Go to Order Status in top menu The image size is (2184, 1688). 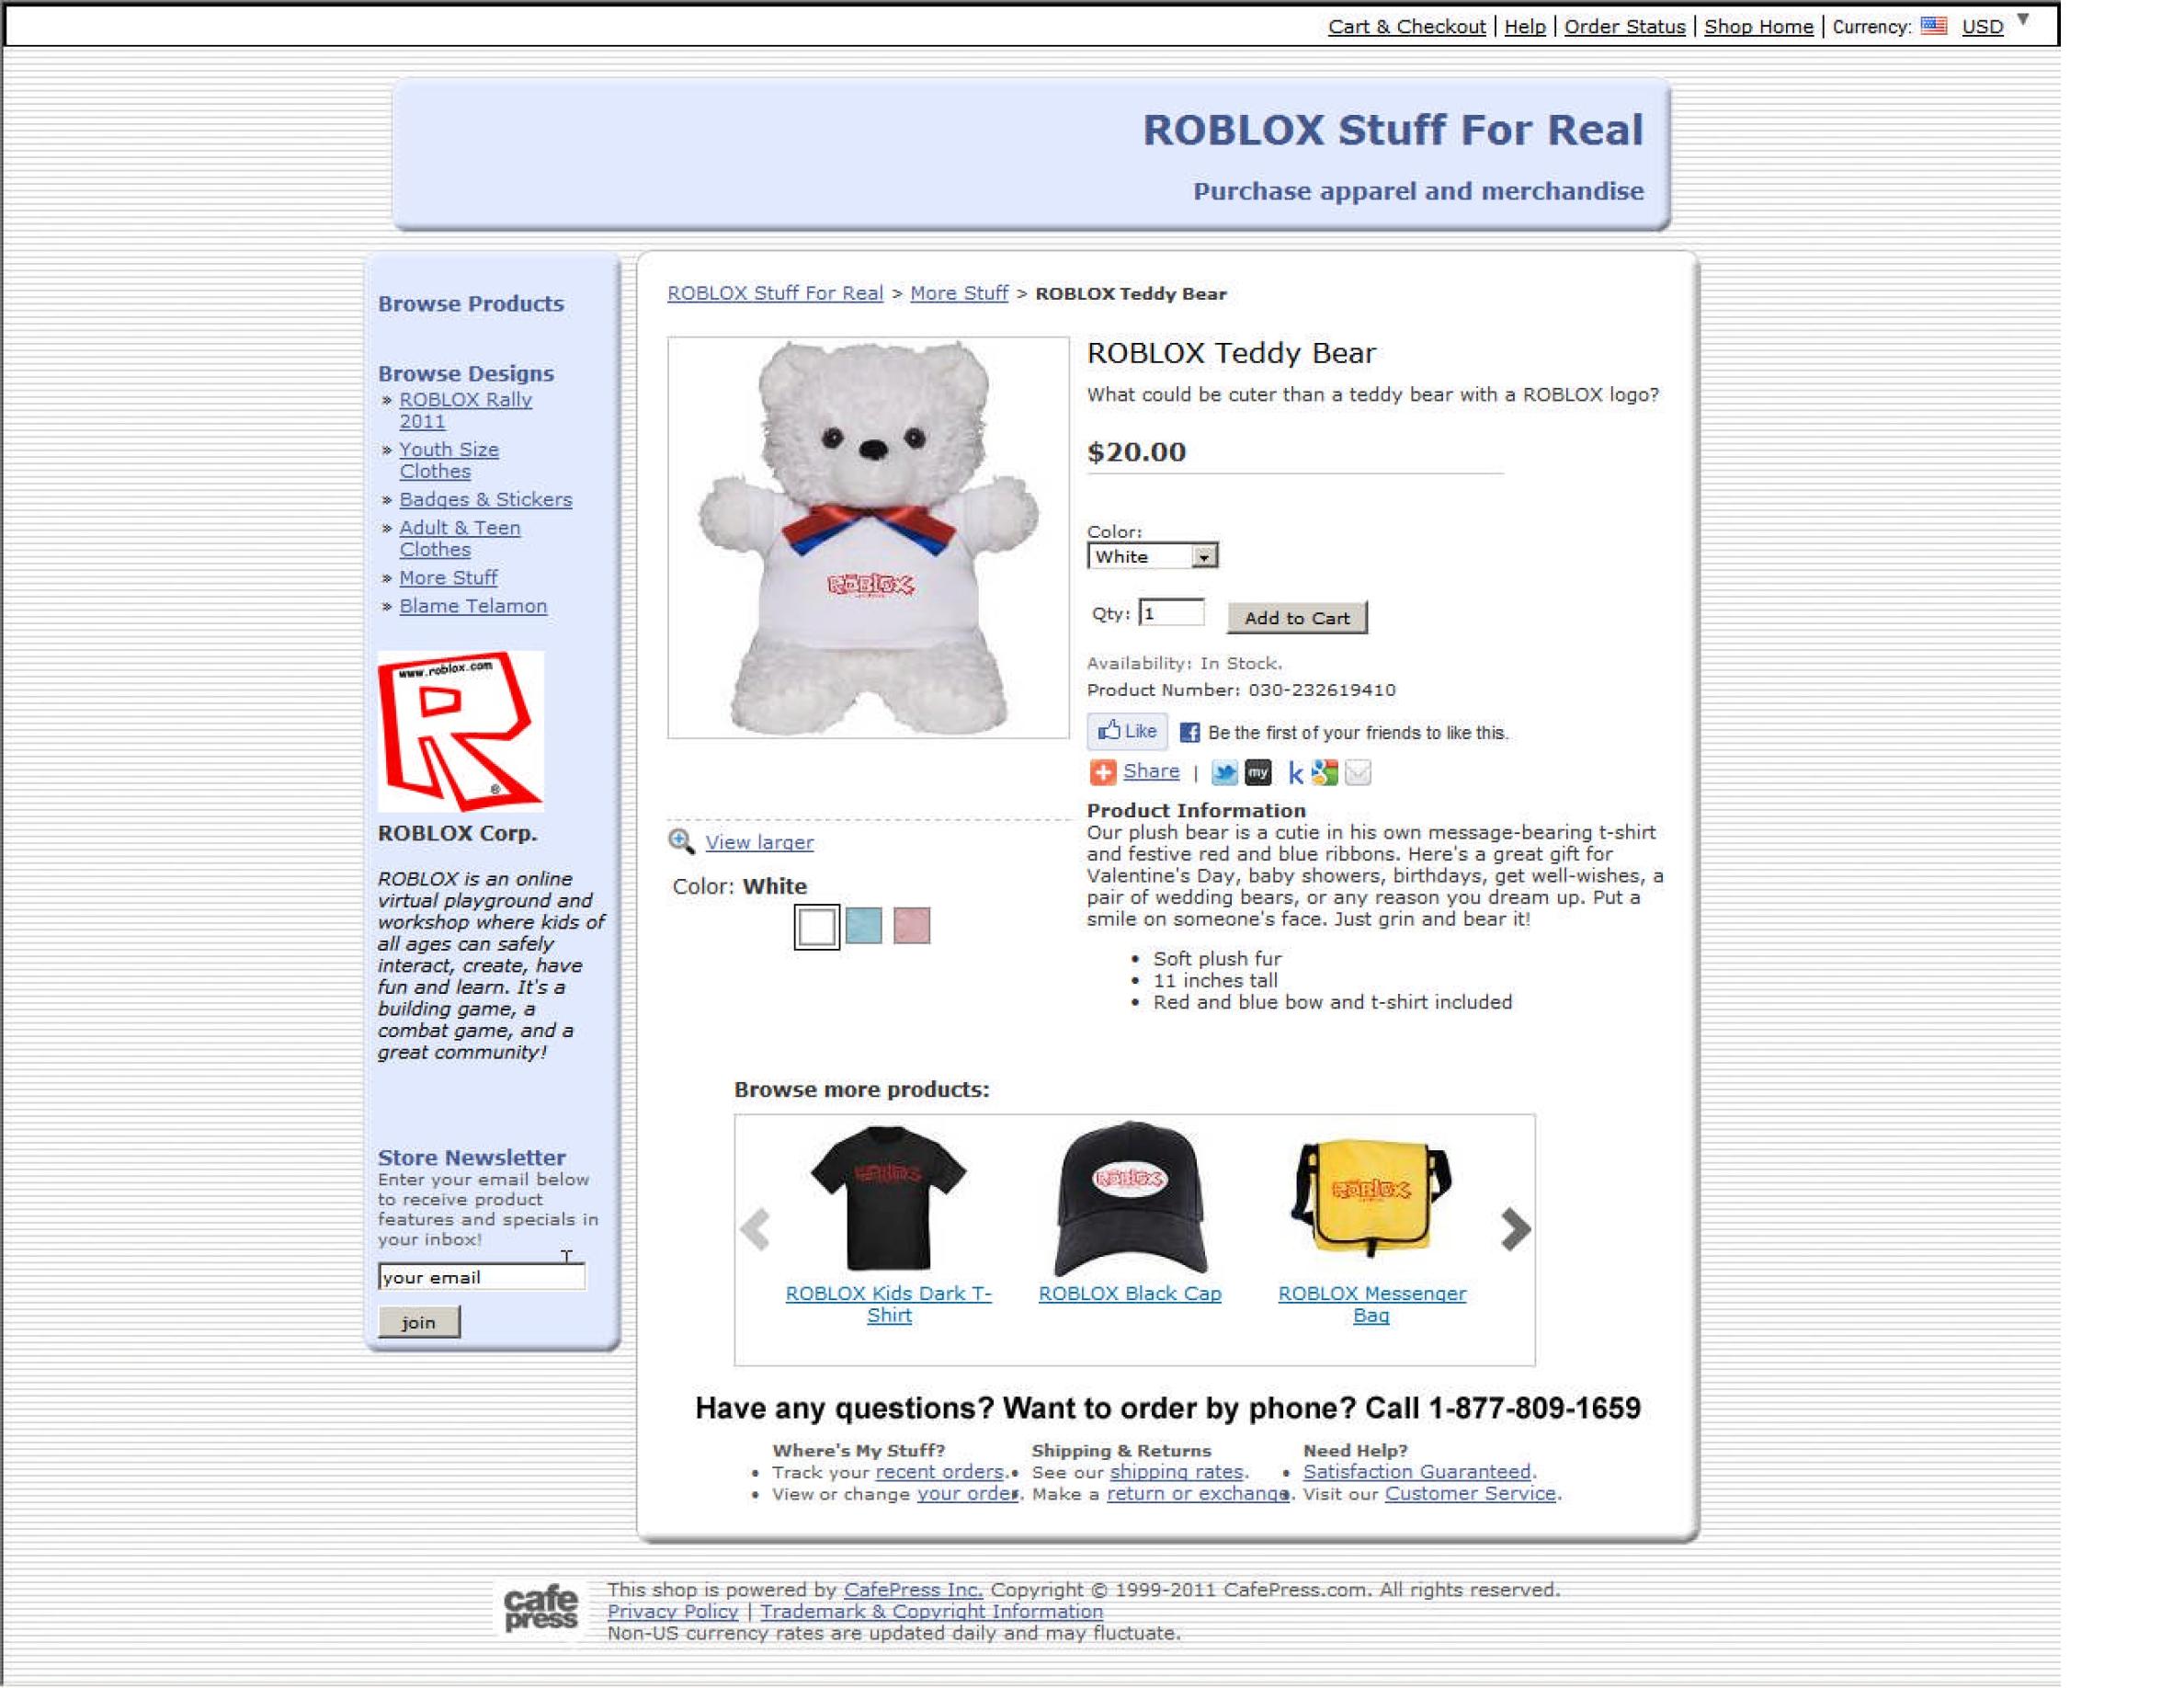coord(1624,27)
